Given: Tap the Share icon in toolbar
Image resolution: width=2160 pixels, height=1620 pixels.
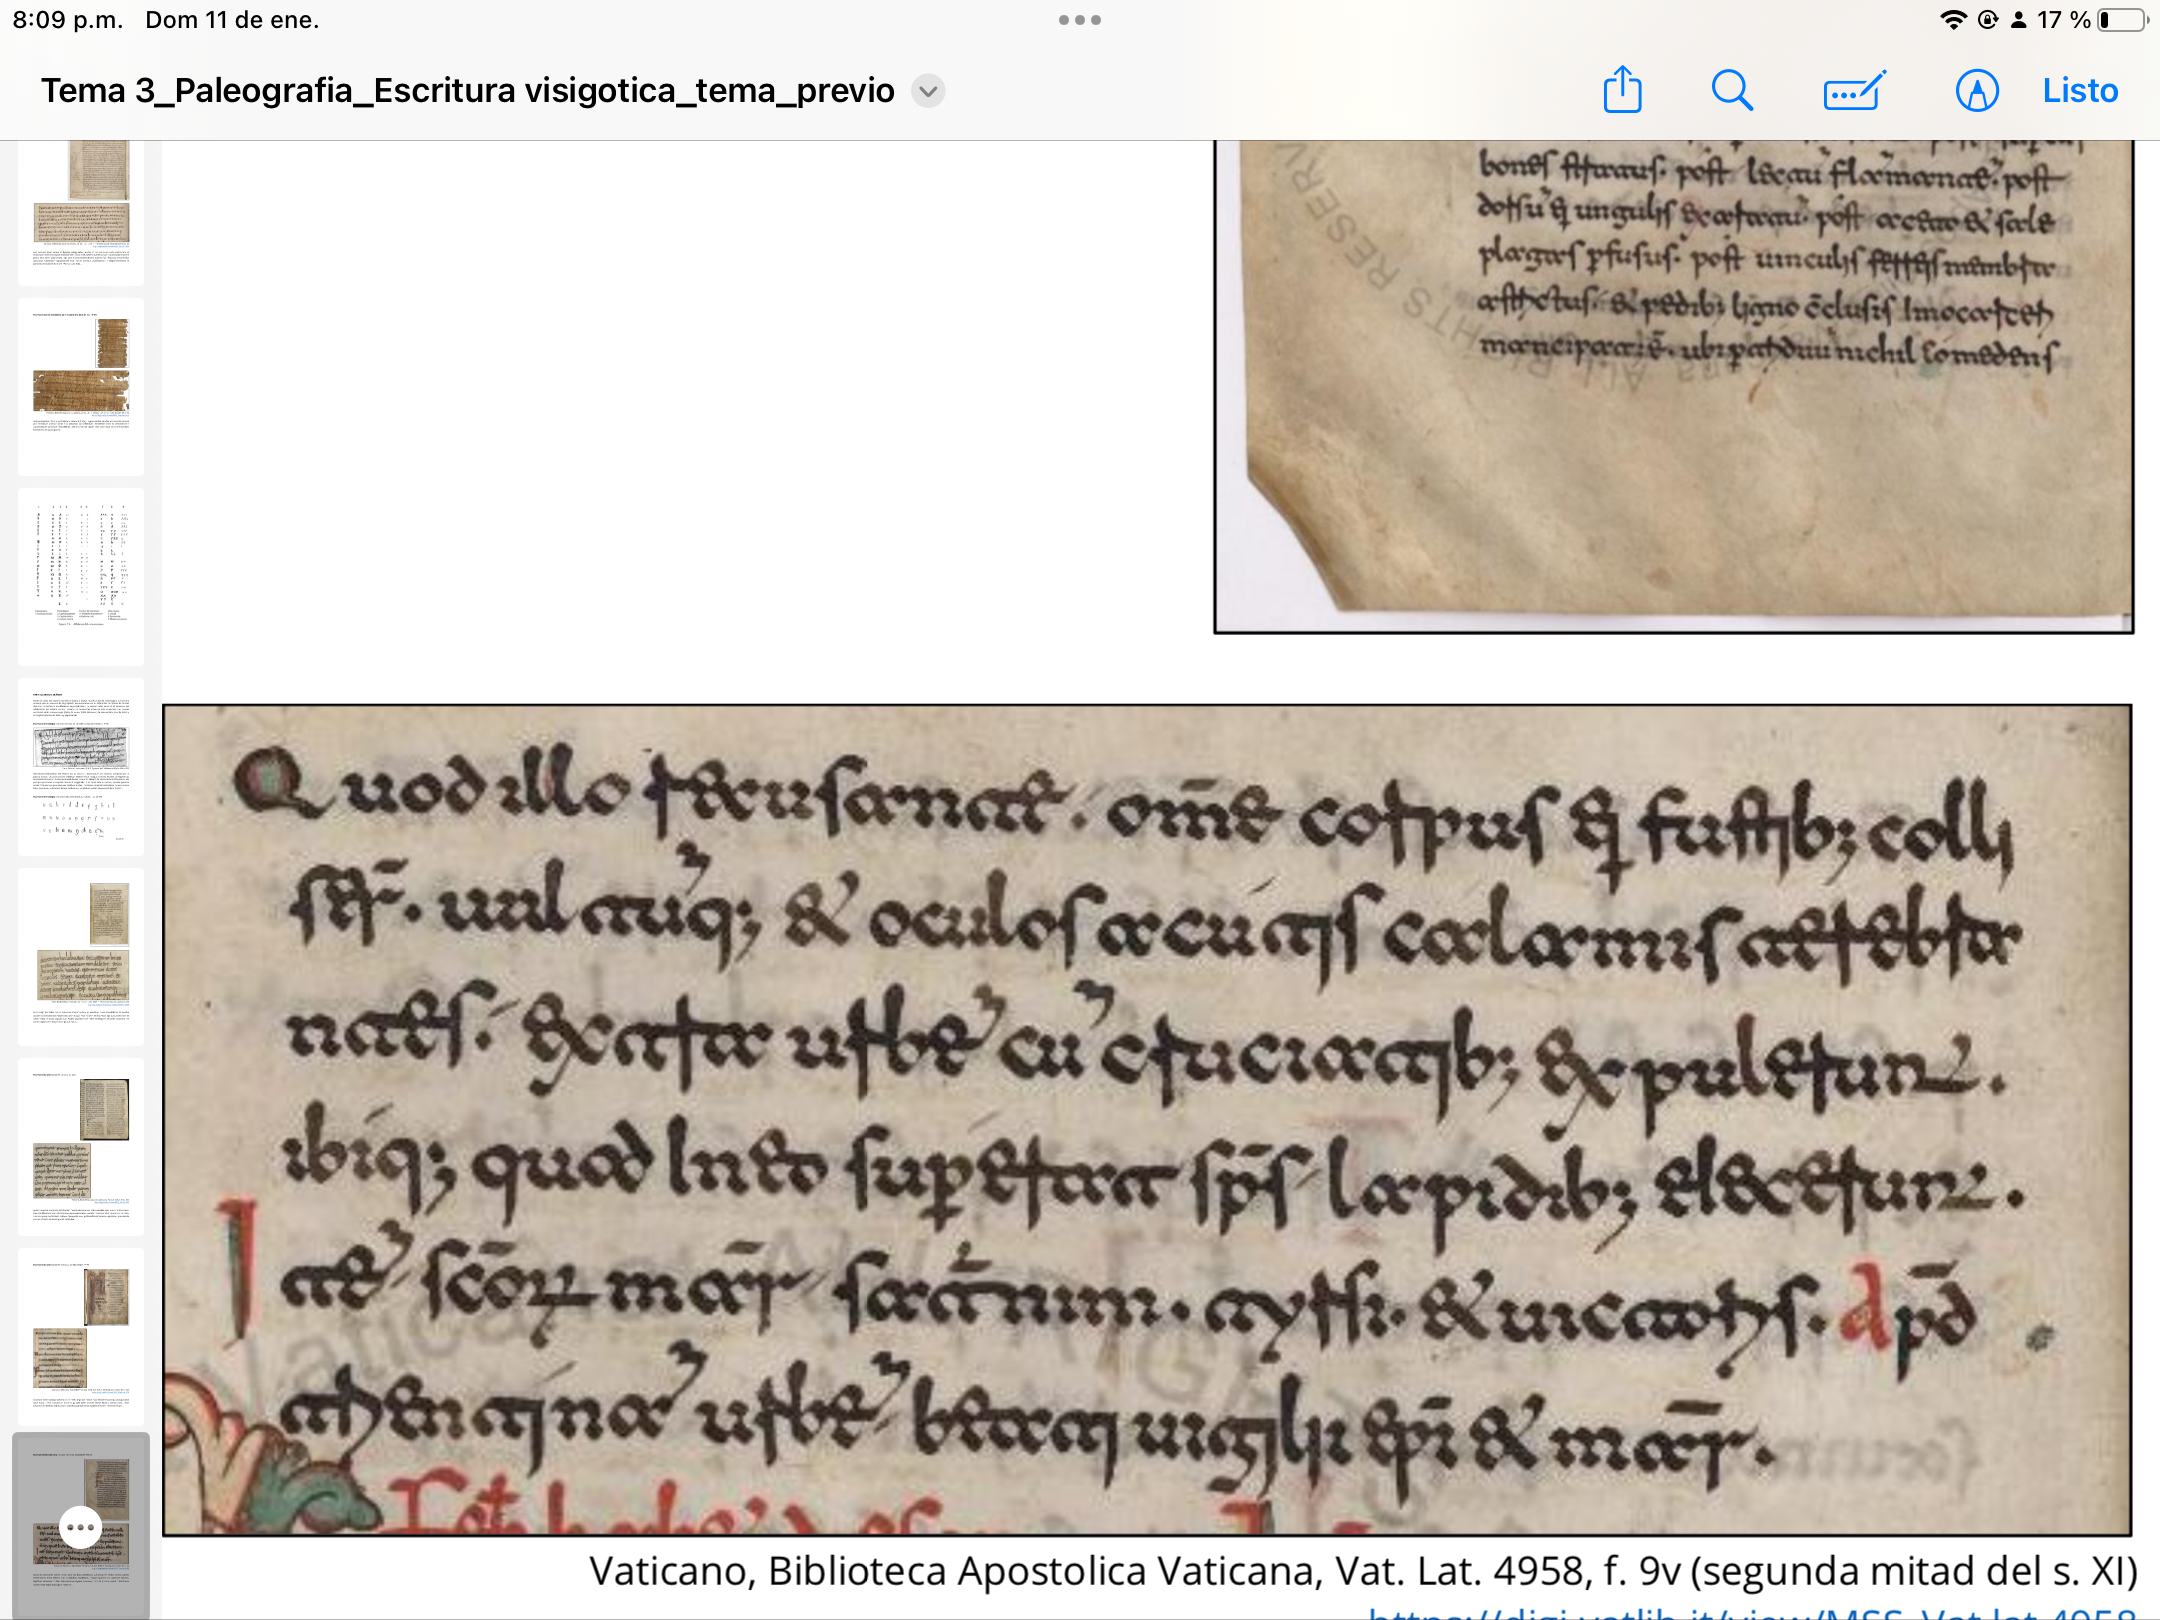Looking at the screenshot, I should pos(1622,90).
